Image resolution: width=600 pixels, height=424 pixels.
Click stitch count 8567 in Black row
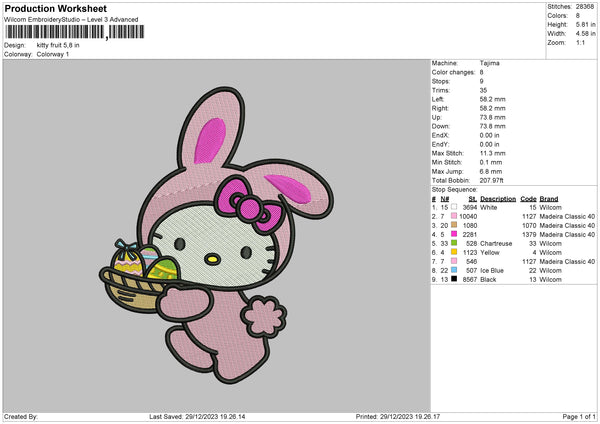pos(470,279)
